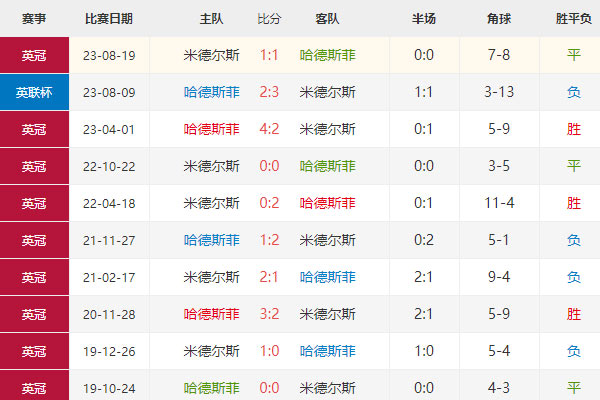Click half-time score 1:0 on 19-12-26

point(424,351)
